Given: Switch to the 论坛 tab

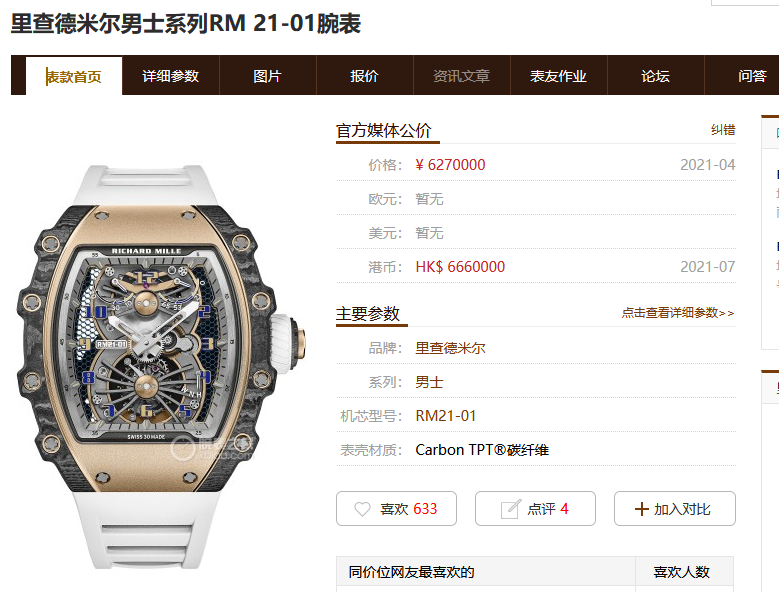Looking at the screenshot, I should pyautogui.click(x=655, y=75).
